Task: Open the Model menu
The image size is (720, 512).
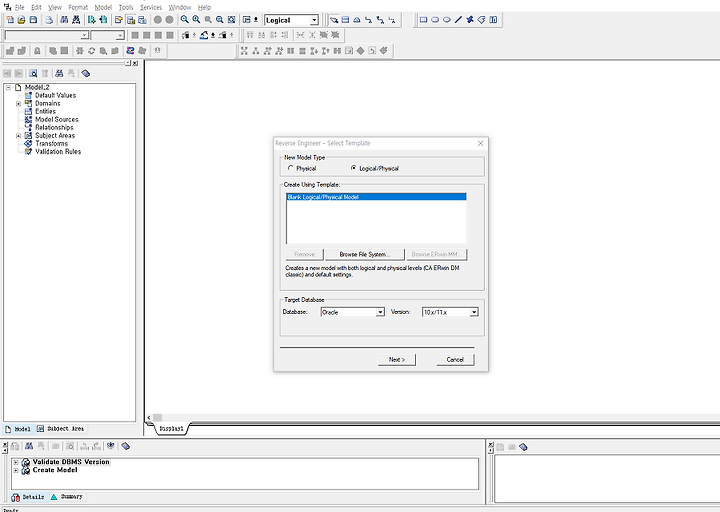Action: (x=103, y=7)
